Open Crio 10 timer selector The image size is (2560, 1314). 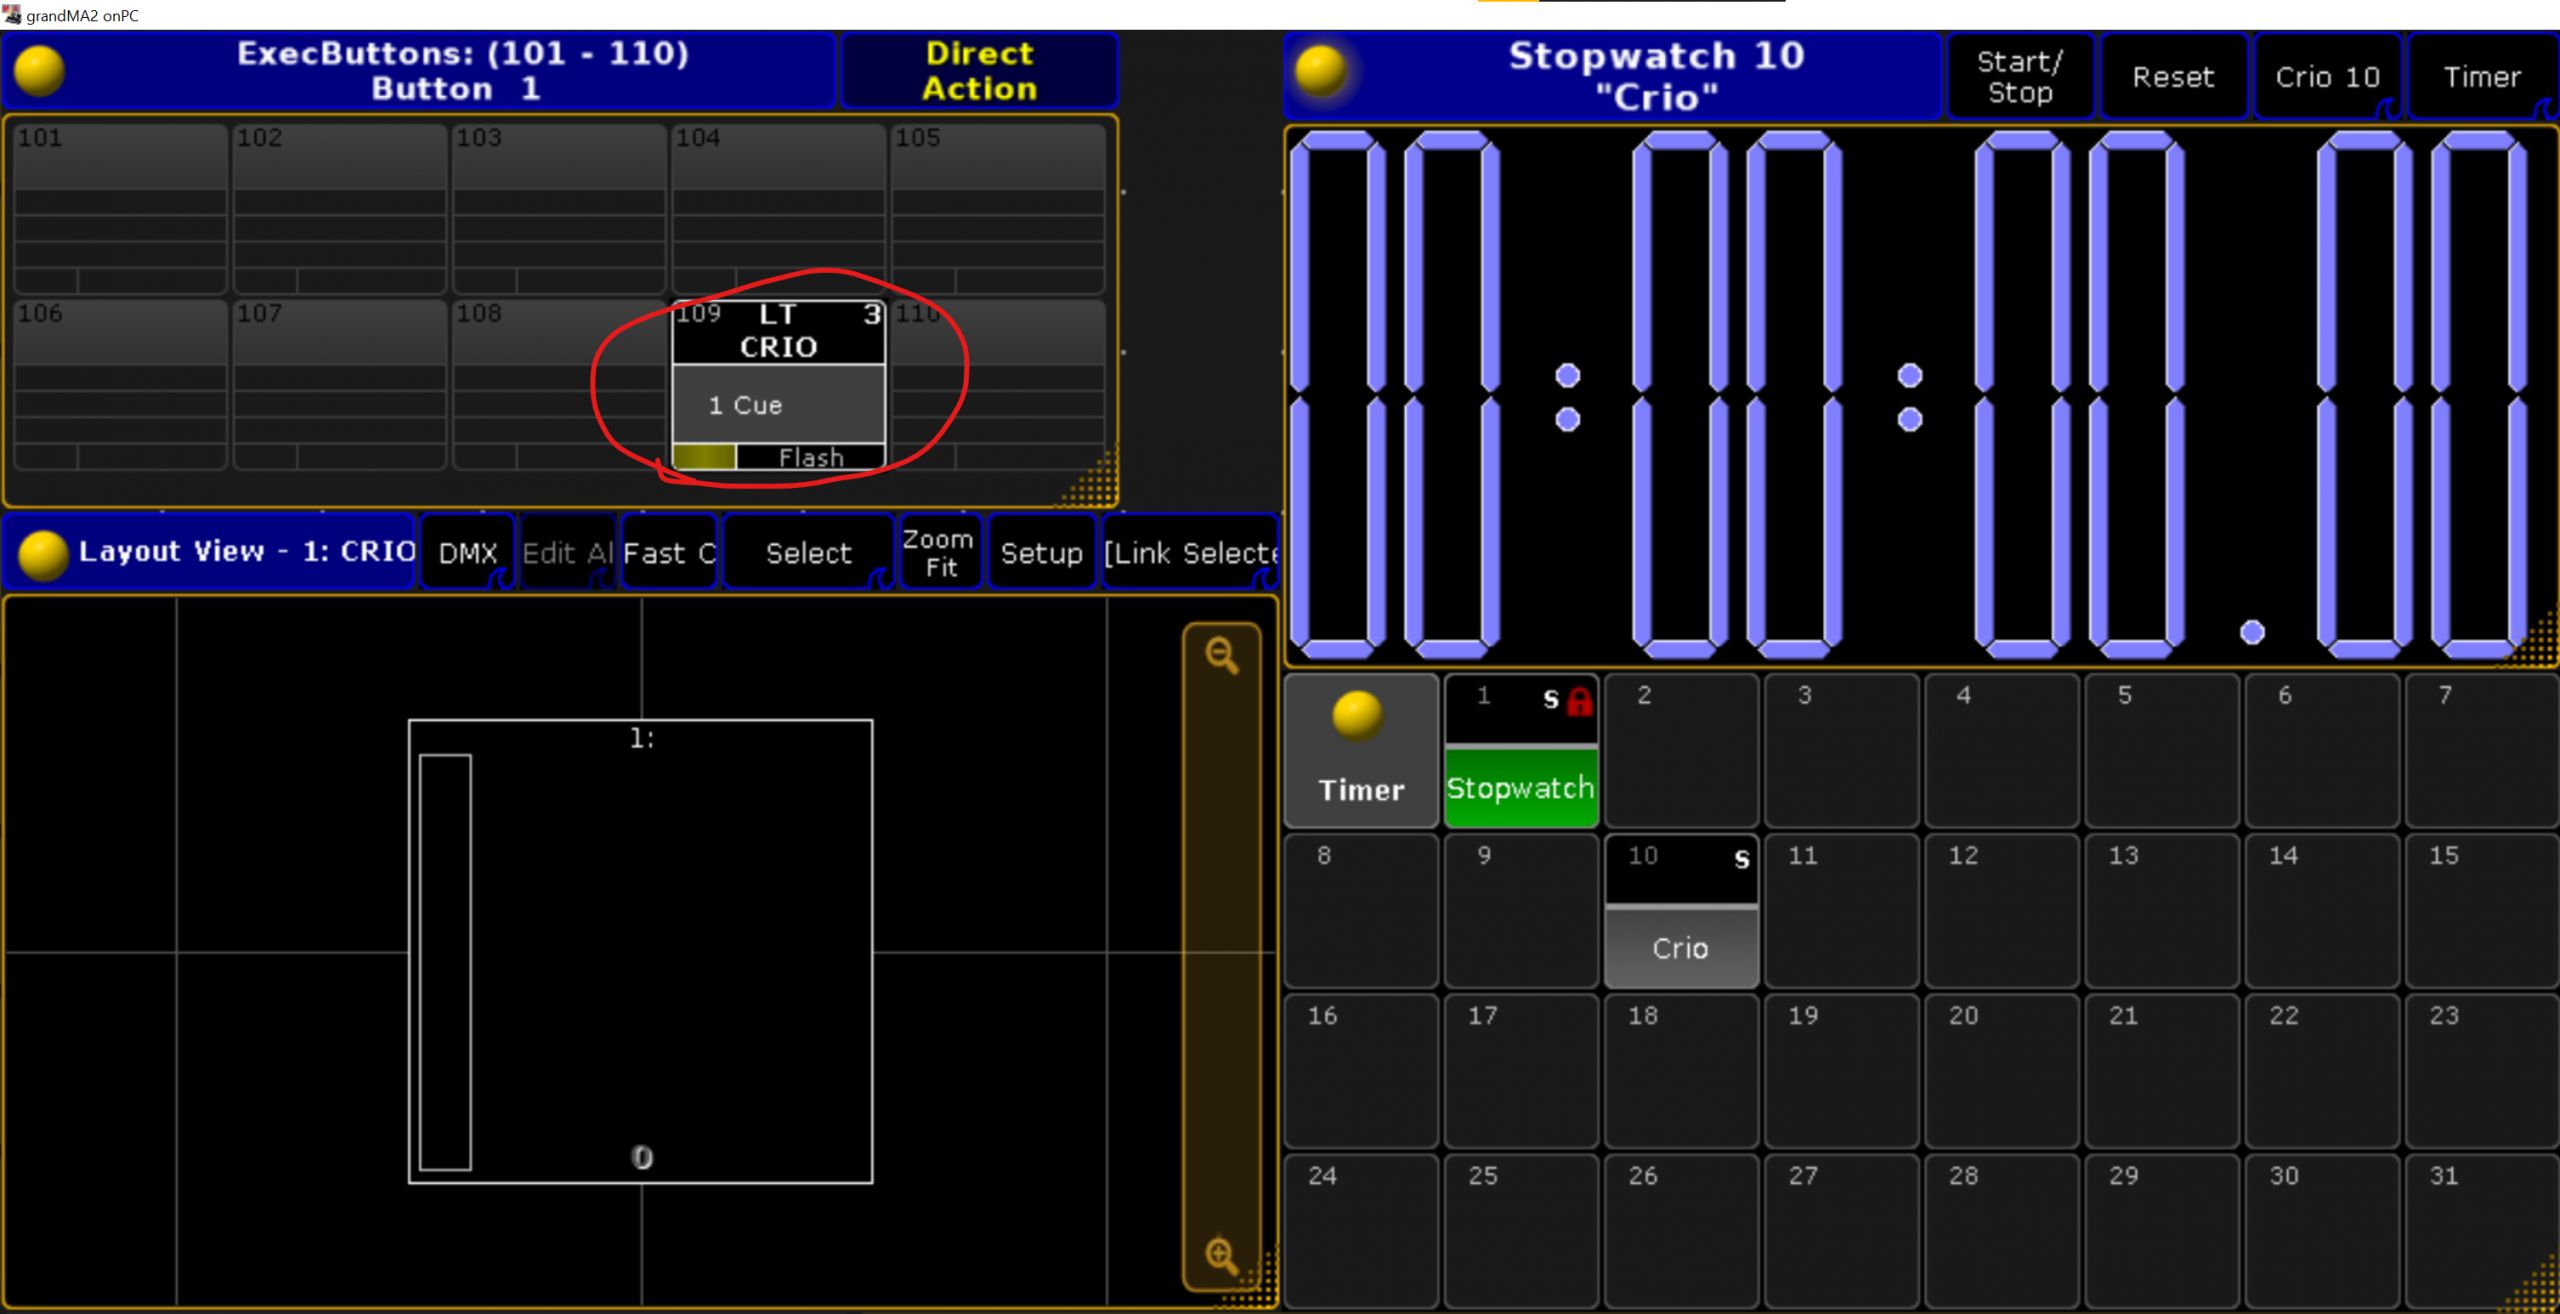[x=2327, y=77]
